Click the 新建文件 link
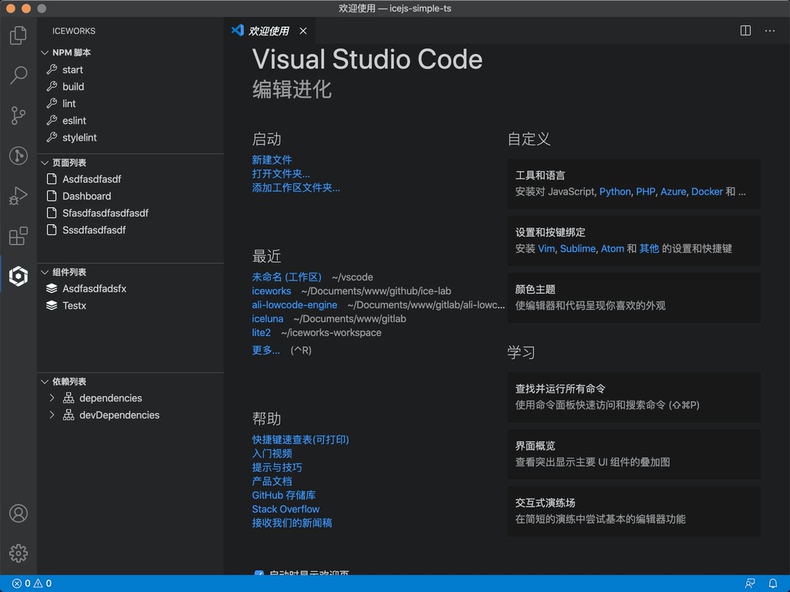Screen dimensions: 790x592 [272, 160]
